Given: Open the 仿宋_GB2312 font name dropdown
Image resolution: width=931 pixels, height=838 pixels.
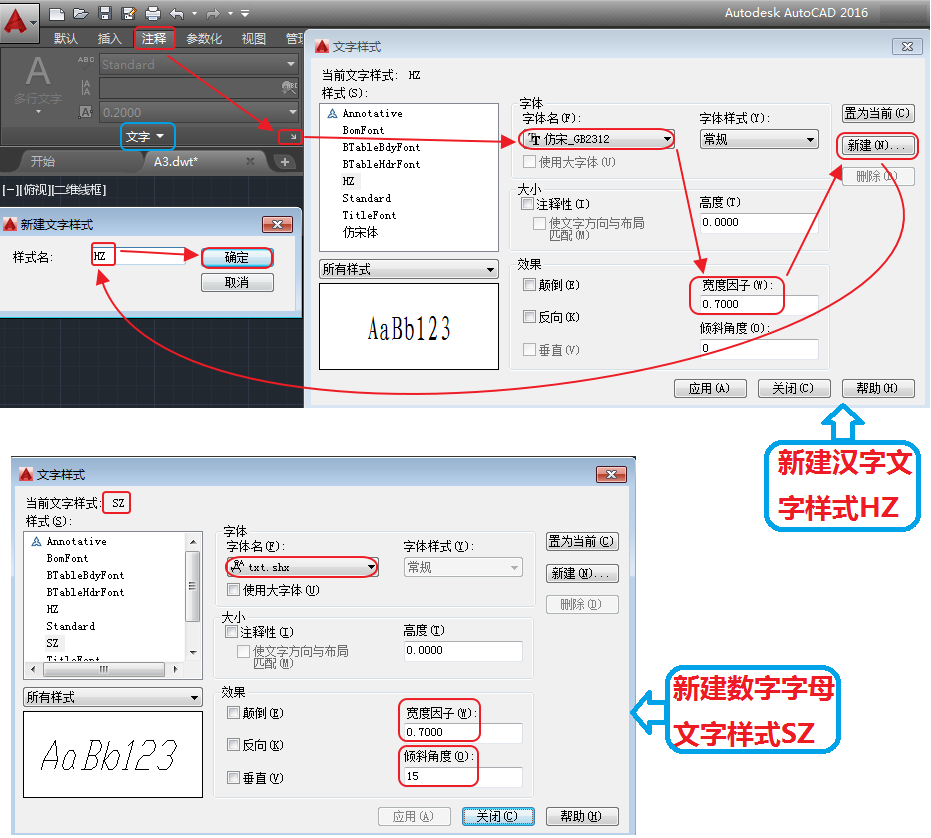Looking at the screenshot, I should 598,139.
